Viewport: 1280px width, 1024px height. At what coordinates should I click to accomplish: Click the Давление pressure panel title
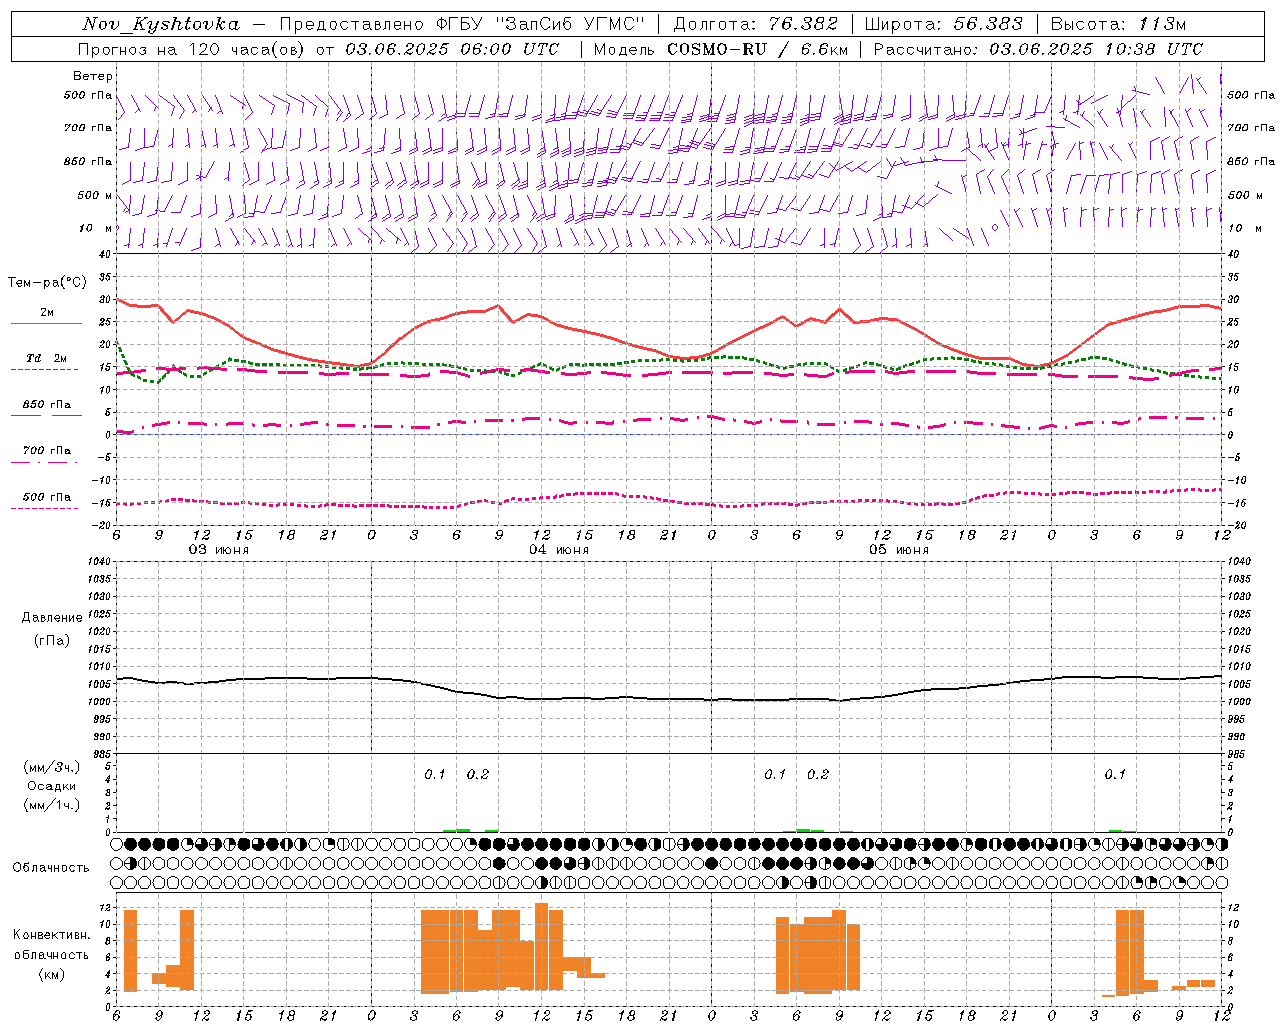point(52,618)
